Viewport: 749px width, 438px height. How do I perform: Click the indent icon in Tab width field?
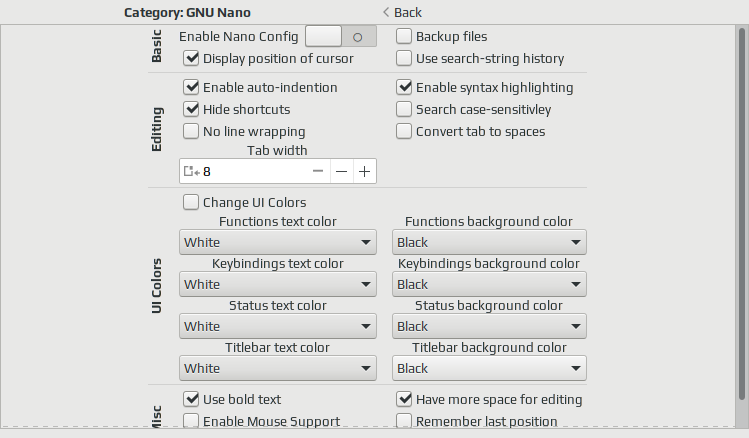[x=192, y=171]
